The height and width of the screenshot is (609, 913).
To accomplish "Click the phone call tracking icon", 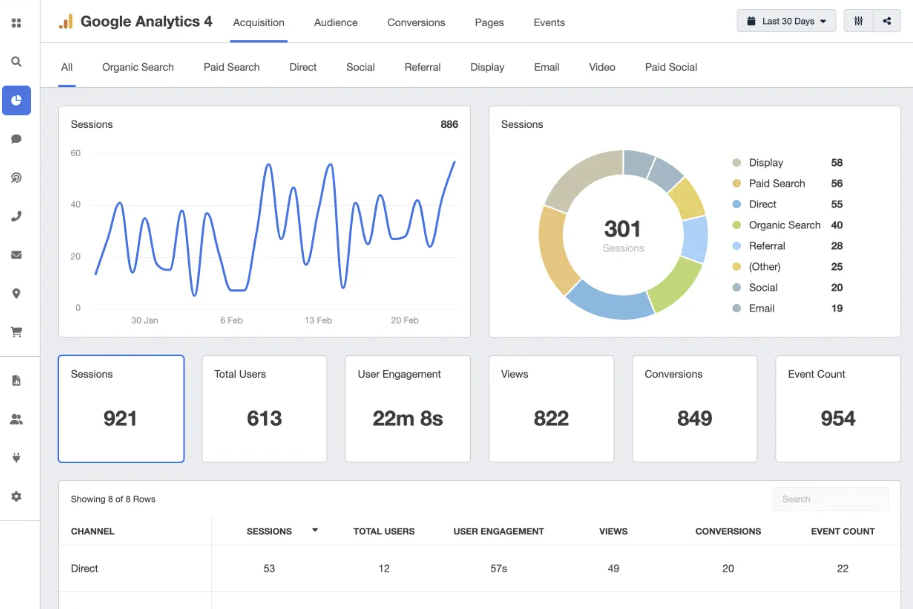I will (16, 216).
